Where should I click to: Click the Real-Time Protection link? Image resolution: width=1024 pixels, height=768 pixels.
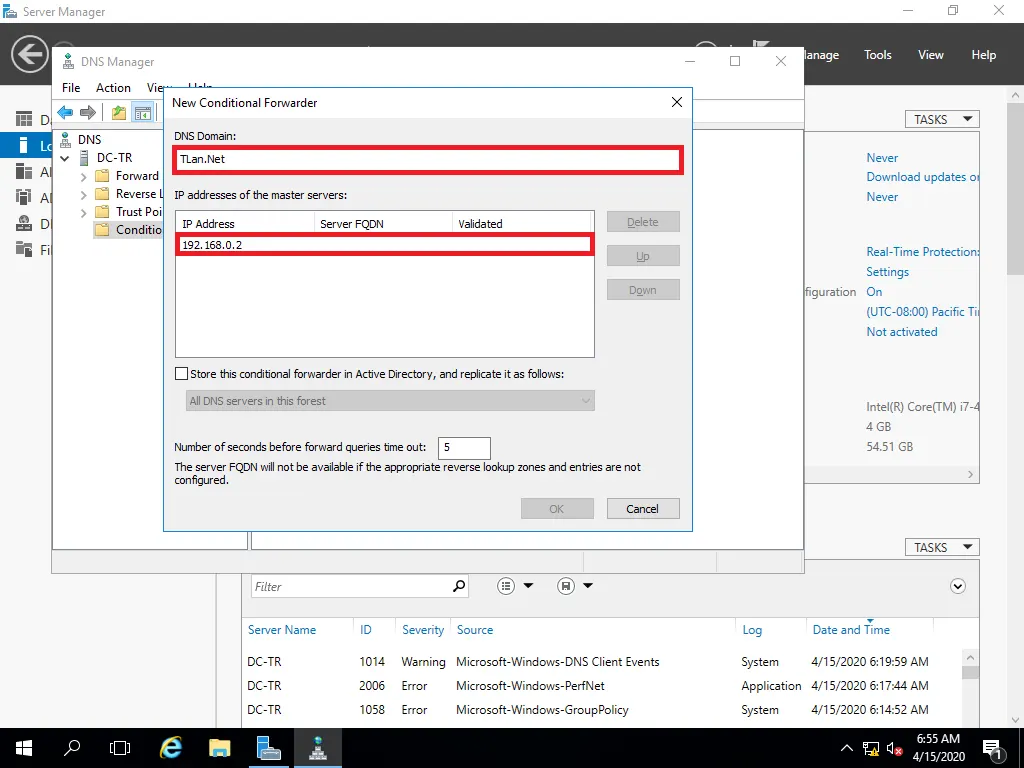click(923, 252)
